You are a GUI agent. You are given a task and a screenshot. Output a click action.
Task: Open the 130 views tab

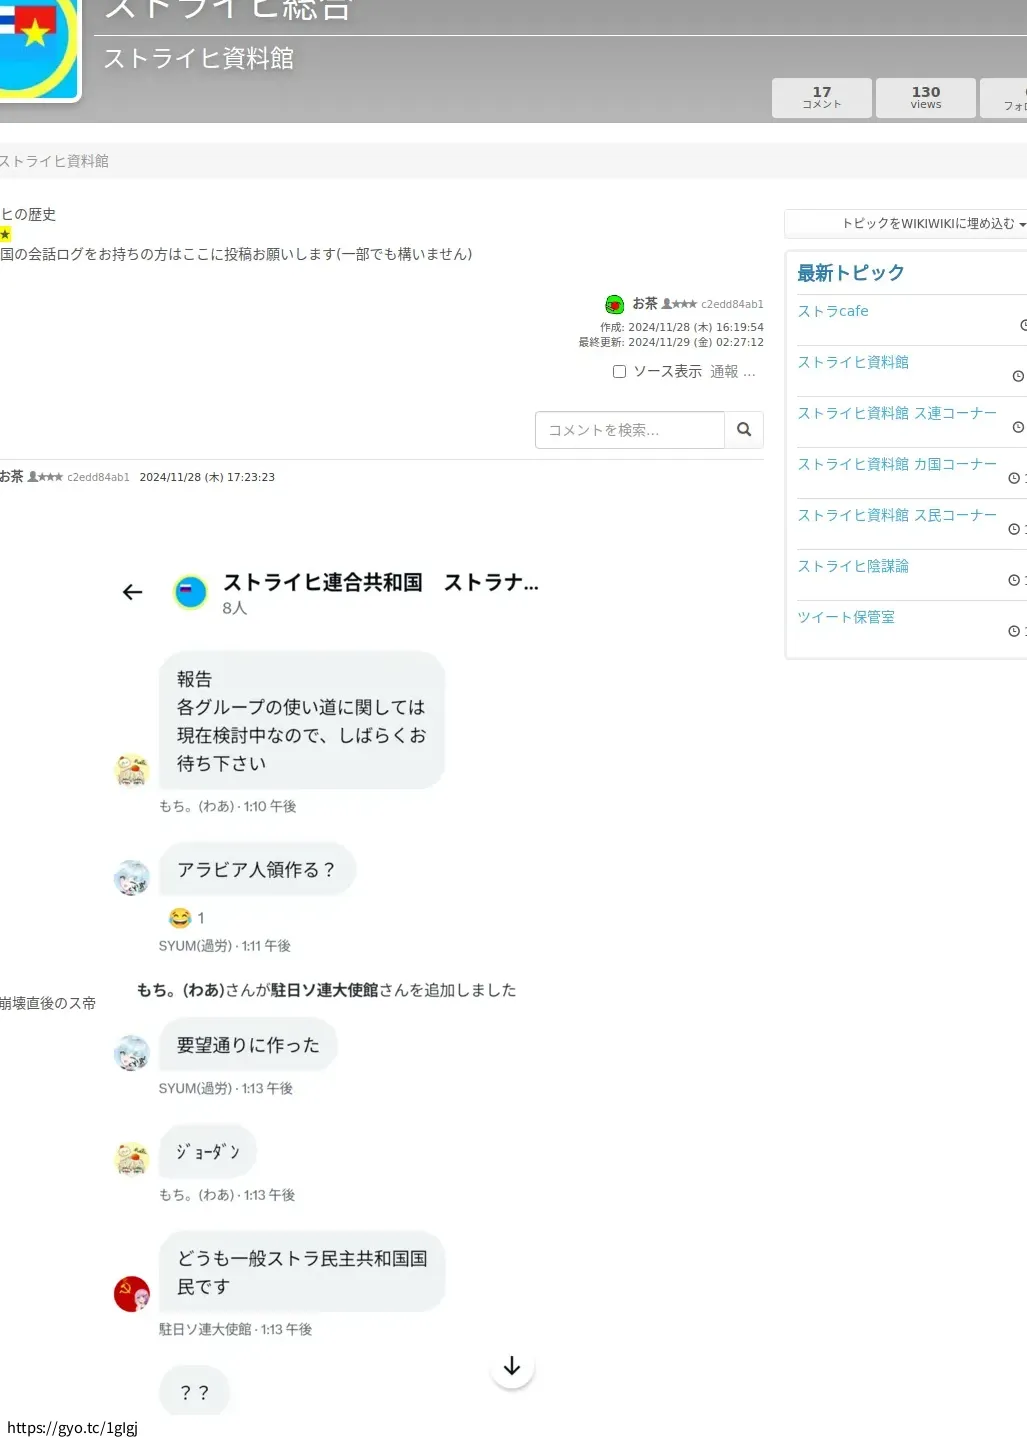pyautogui.click(x=925, y=97)
